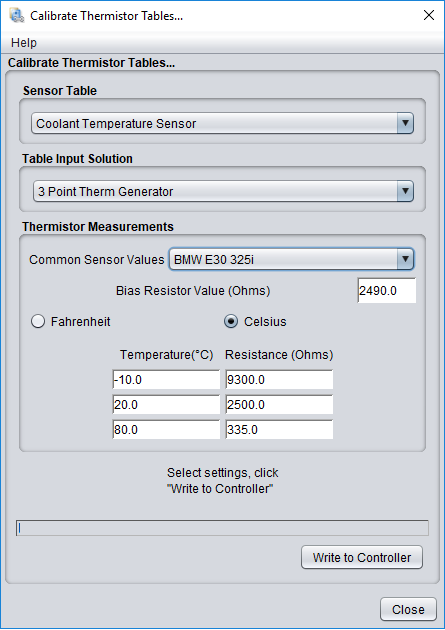Screen dimensions: 445x630
Task: Click the application icon in title bar
Action: click(x=16, y=16)
